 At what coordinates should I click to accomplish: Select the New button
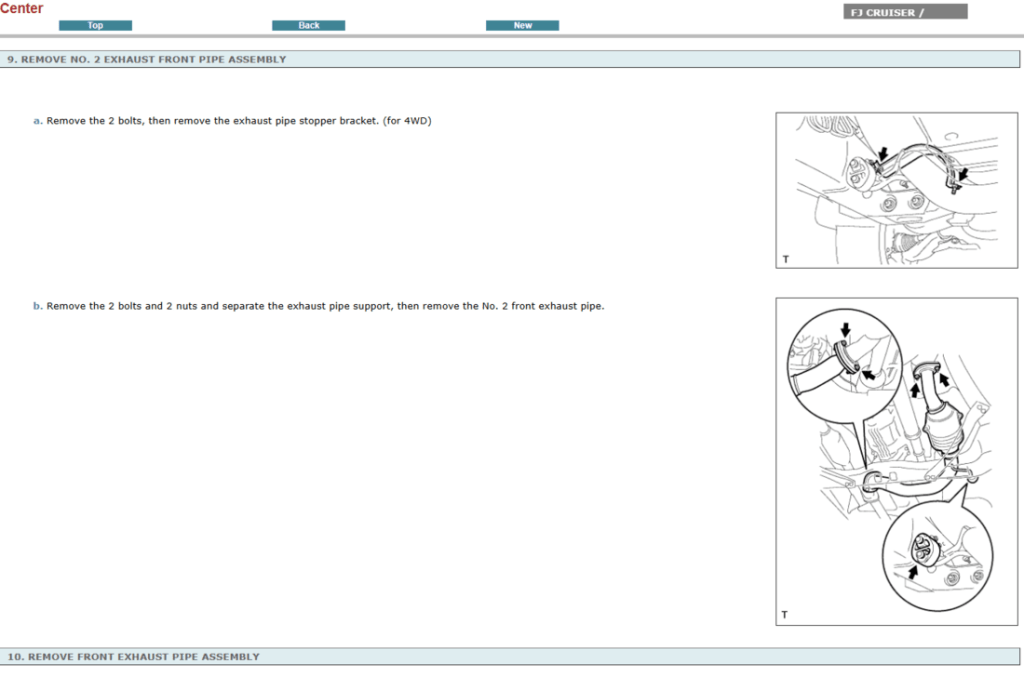522,25
